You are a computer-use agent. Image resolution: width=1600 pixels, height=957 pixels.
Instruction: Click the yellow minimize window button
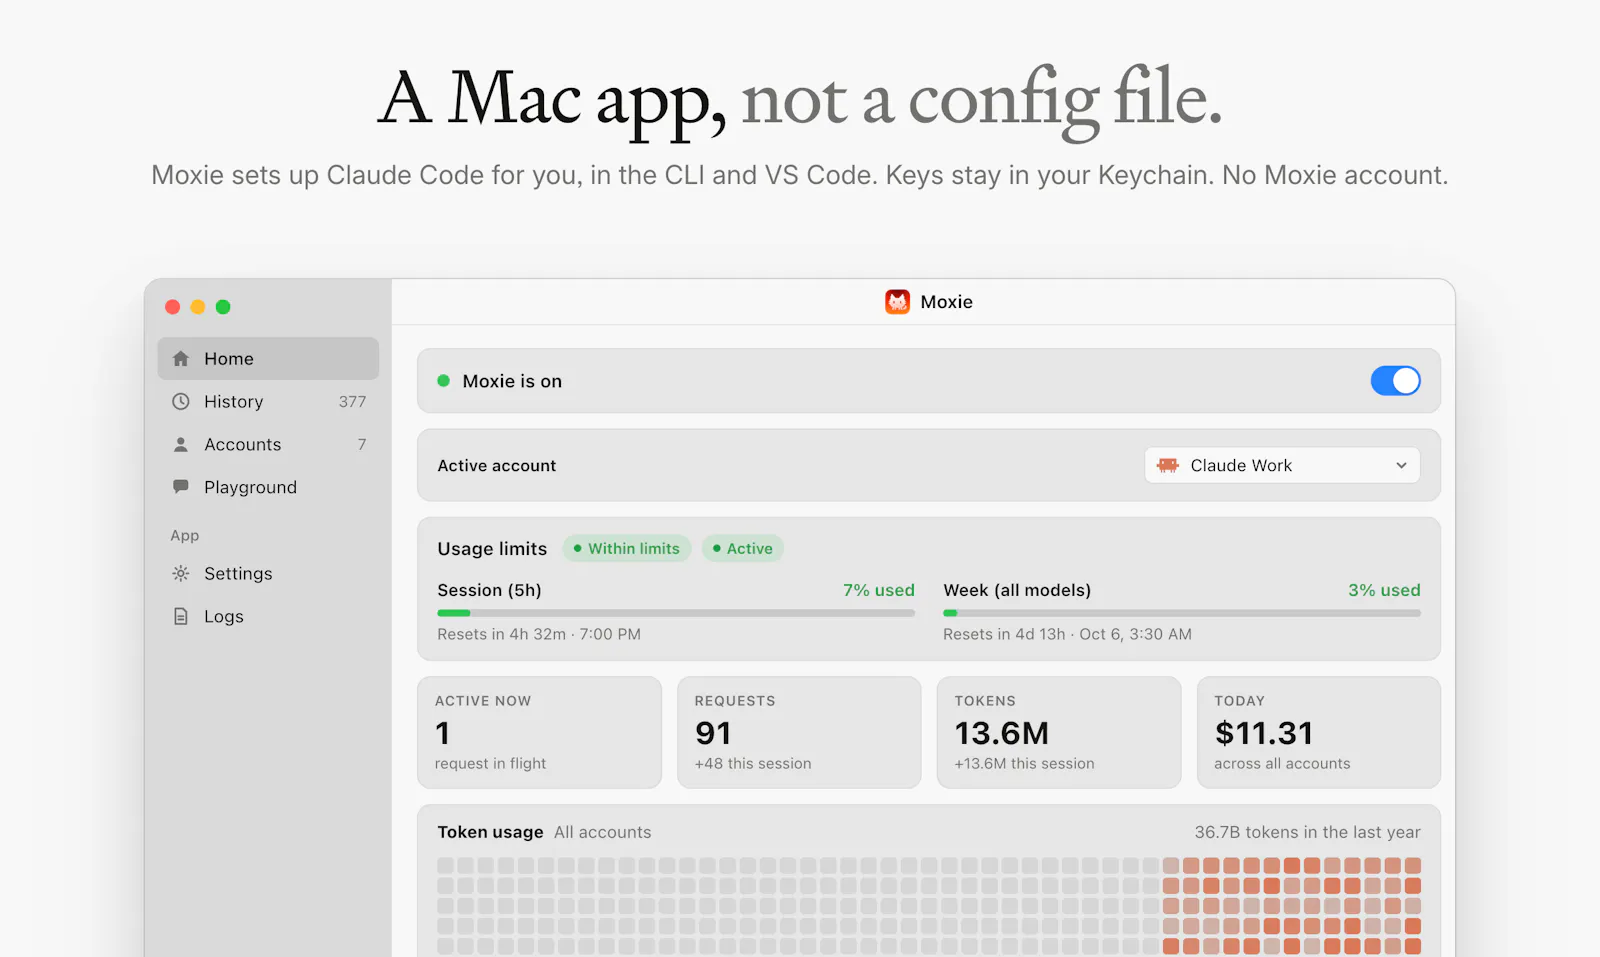[198, 307]
